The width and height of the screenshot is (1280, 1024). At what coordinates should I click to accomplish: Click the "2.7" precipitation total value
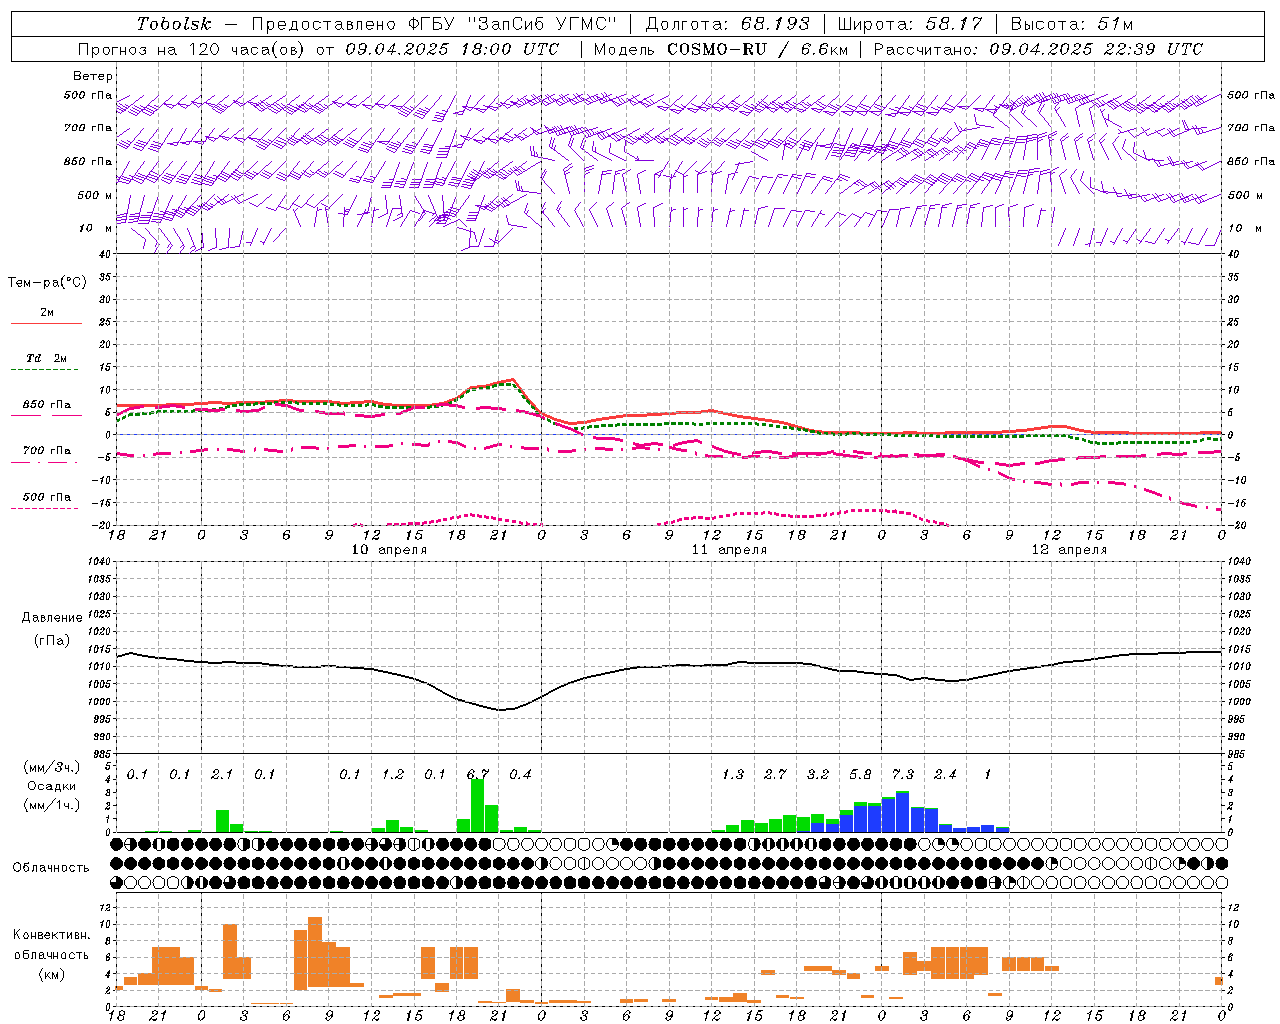coord(775,775)
